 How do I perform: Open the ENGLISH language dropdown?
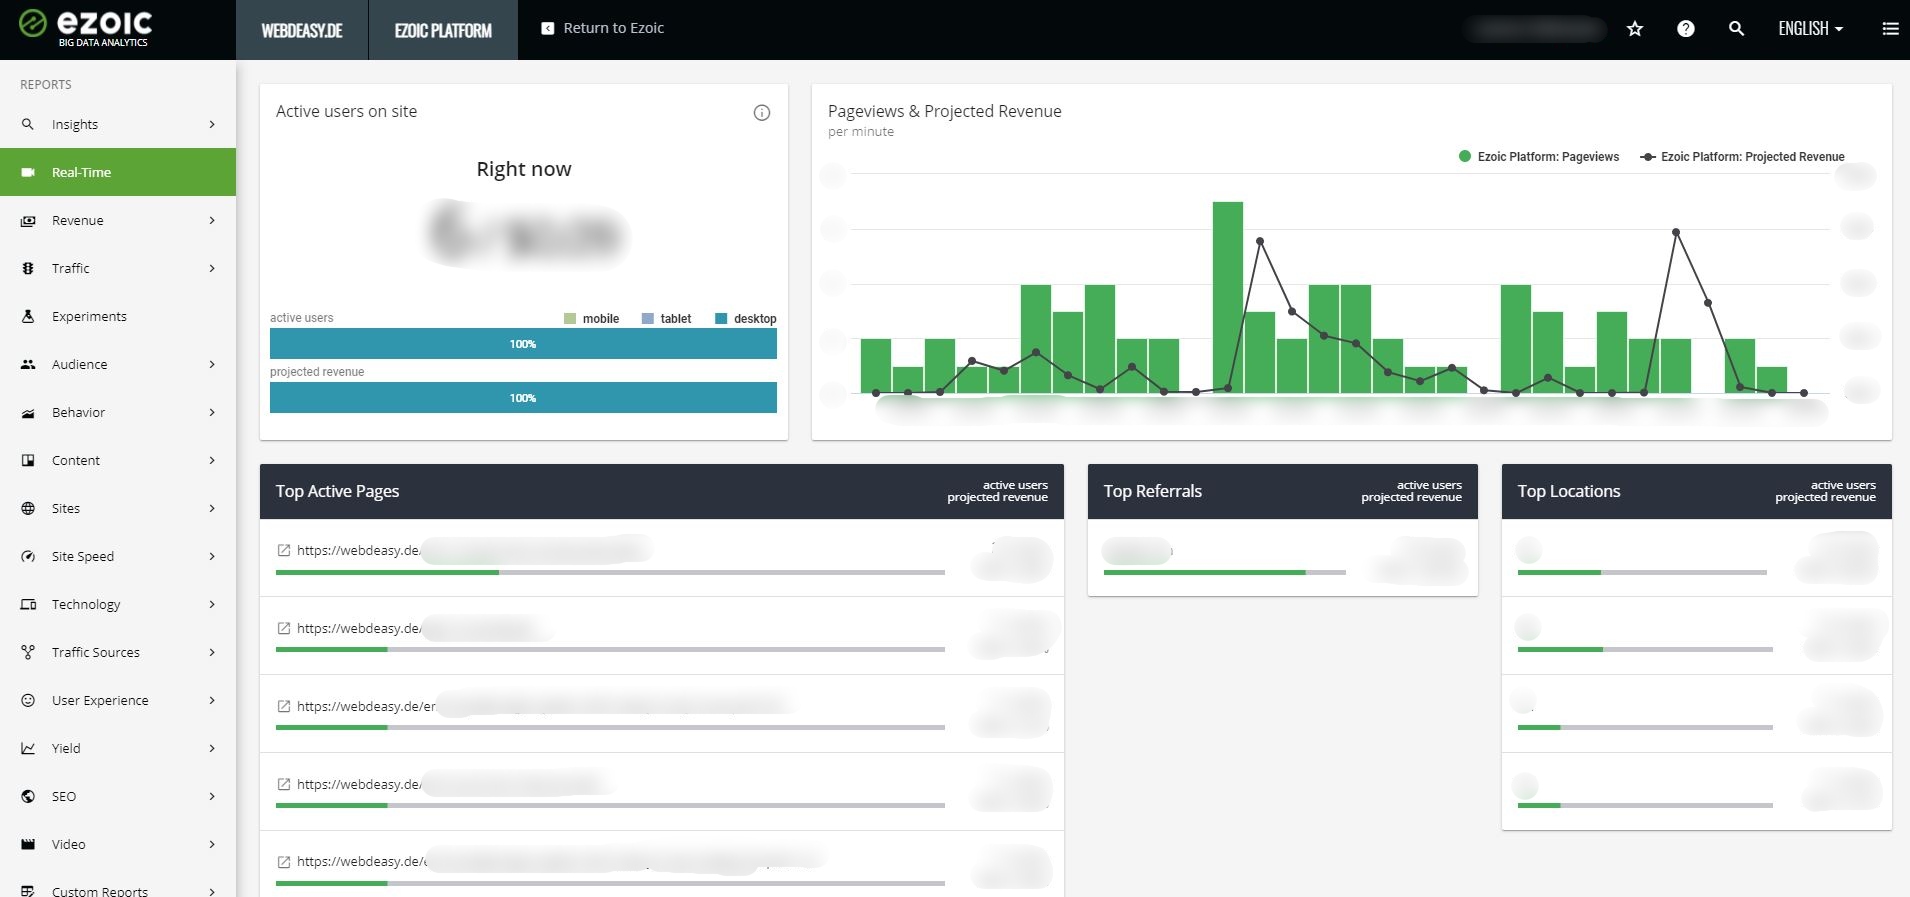coord(1810,29)
